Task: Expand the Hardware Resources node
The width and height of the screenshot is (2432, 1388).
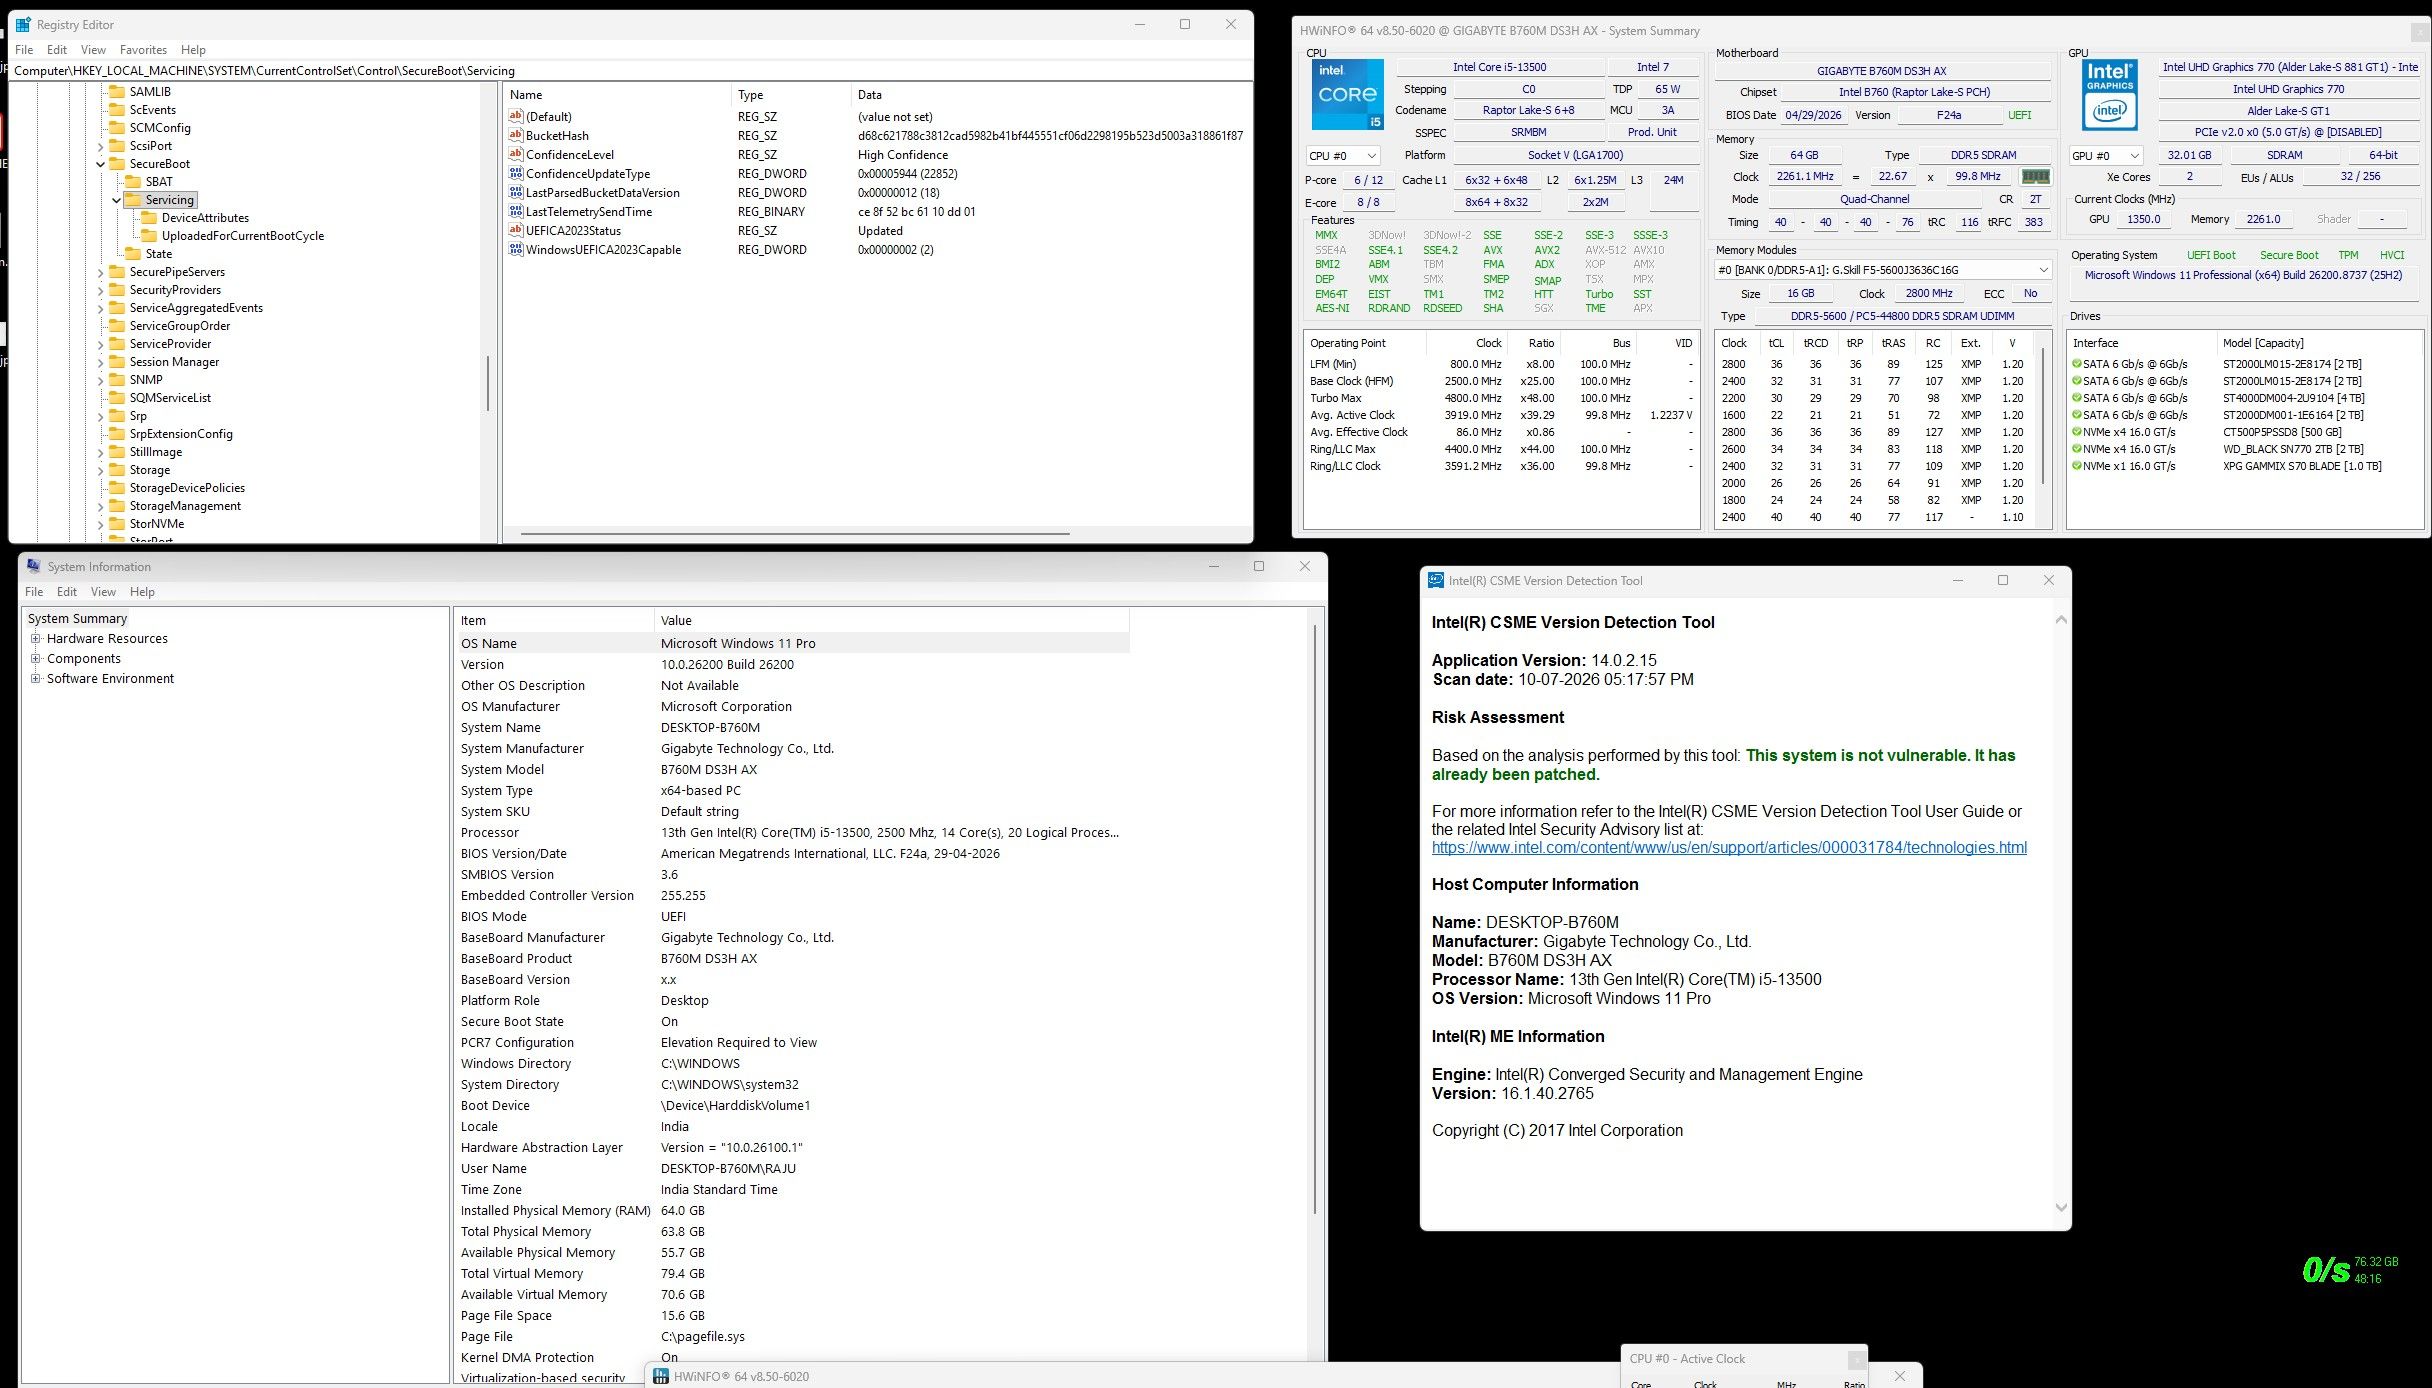Action: click(x=36, y=639)
